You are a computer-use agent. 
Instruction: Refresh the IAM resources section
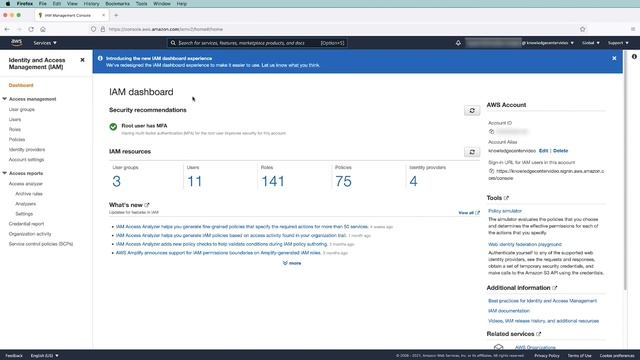coord(472,152)
